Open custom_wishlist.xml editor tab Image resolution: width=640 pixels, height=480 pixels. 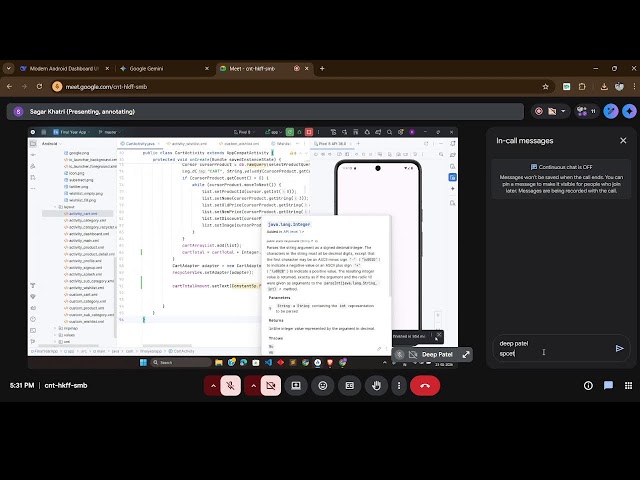click(x=240, y=144)
